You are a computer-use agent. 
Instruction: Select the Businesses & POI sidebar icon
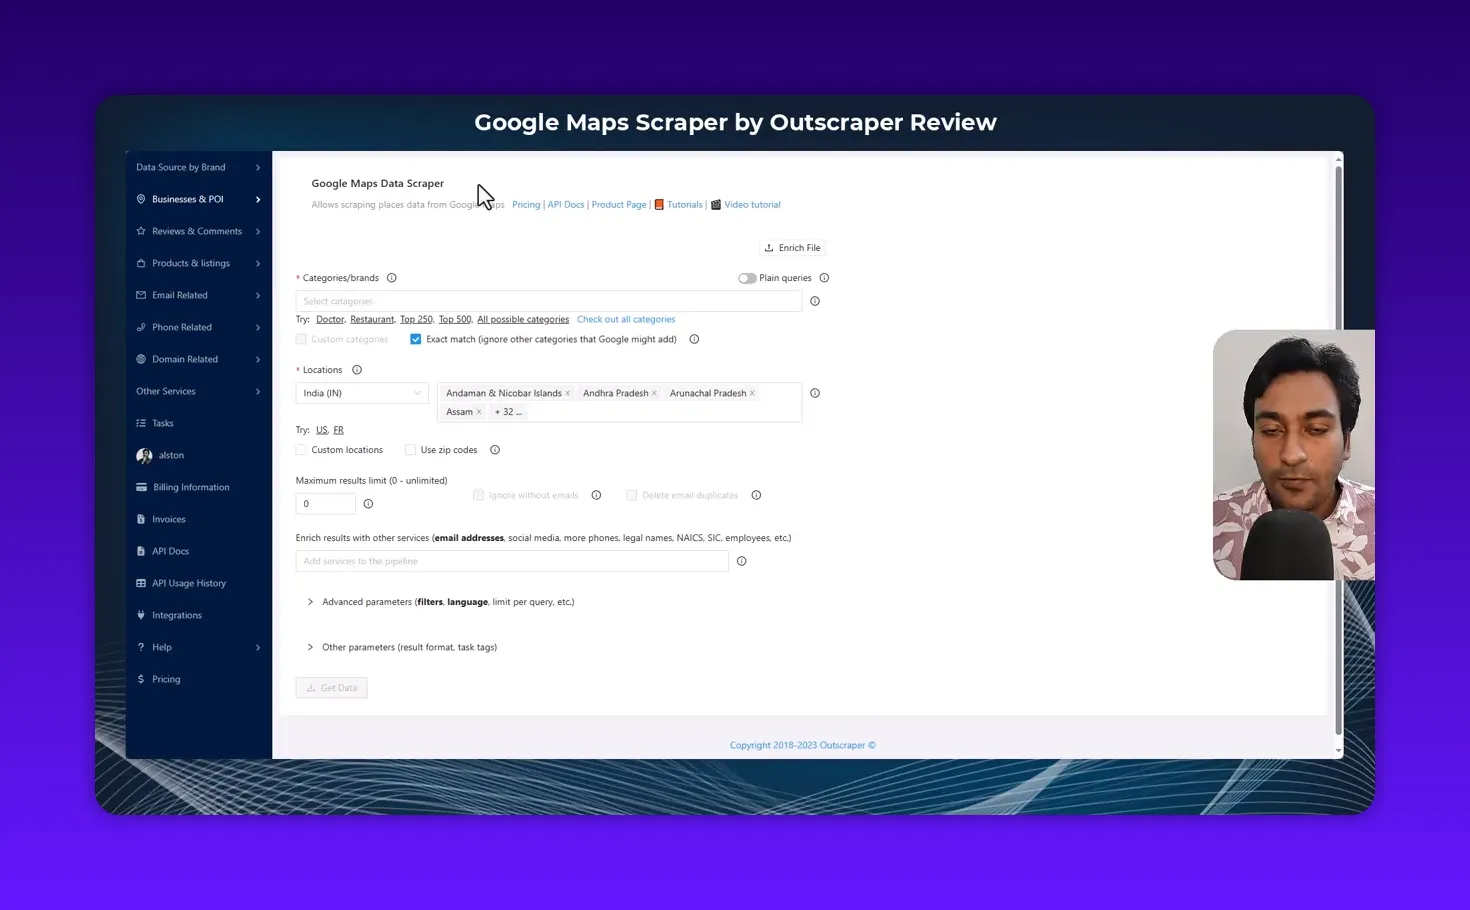(x=141, y=199)
